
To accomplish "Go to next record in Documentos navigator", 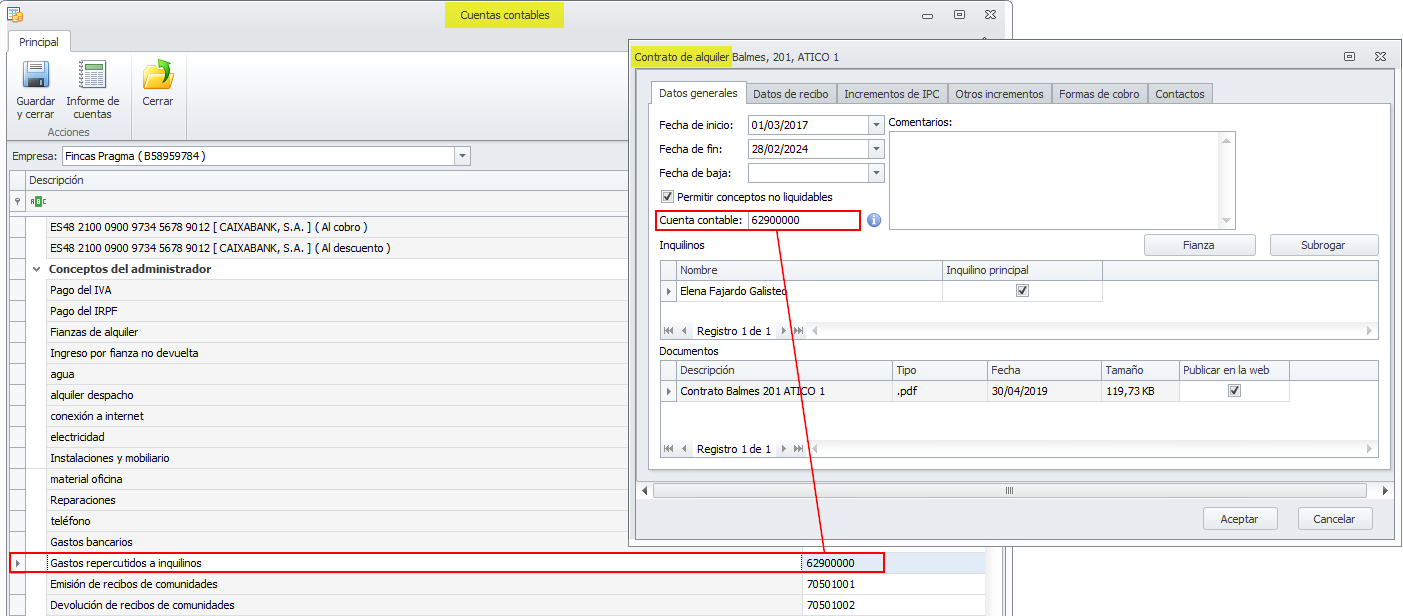I will 784,449.
